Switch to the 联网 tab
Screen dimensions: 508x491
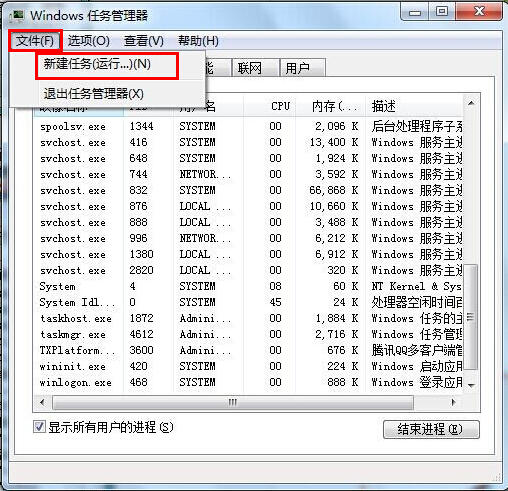[x=255, y=68]
